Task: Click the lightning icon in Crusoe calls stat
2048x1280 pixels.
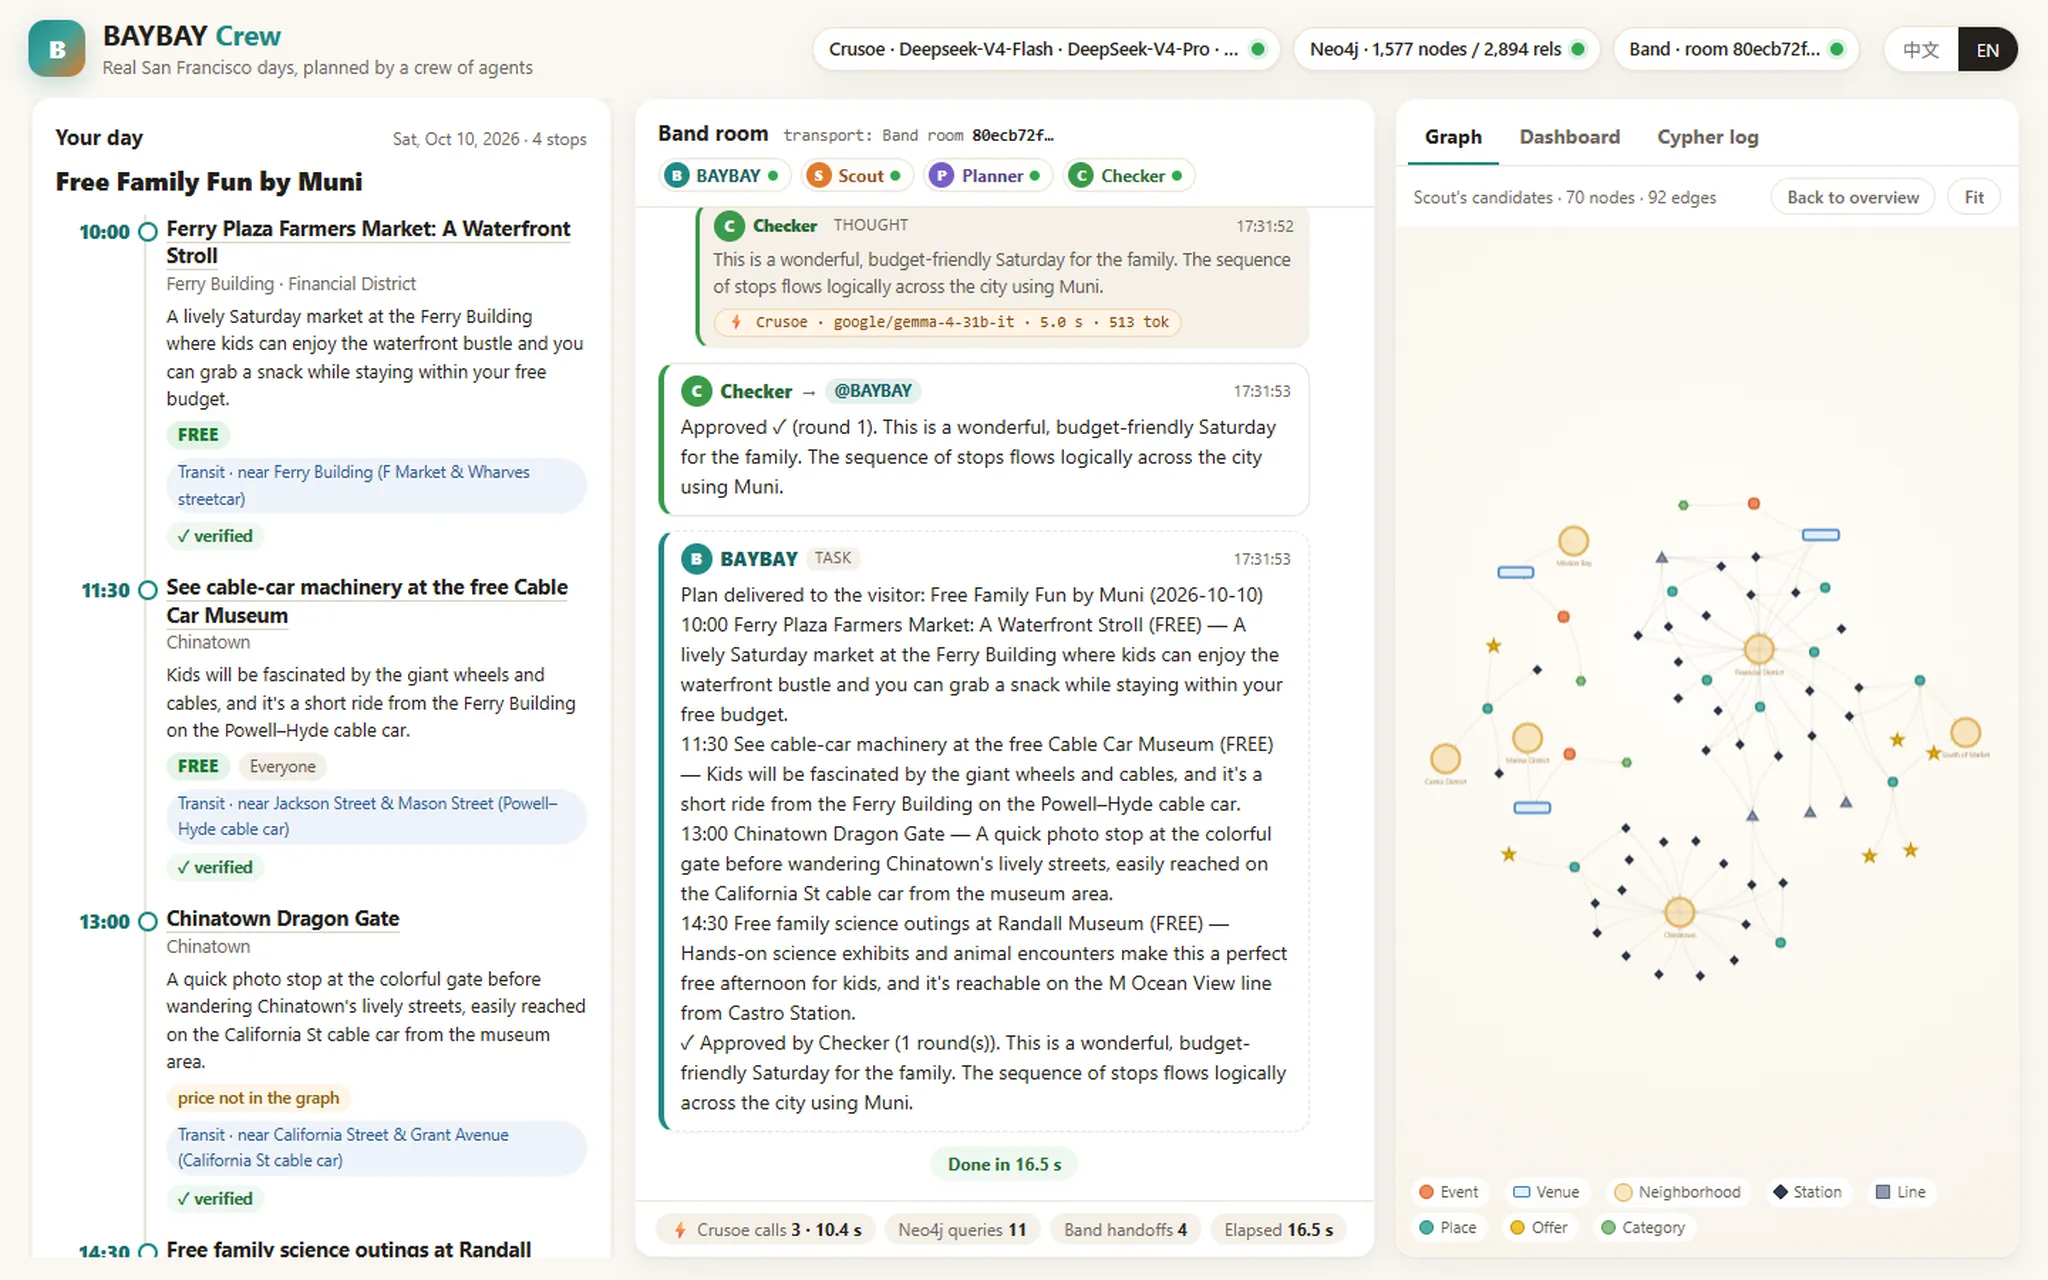Action: click(x=680, y=1230)
